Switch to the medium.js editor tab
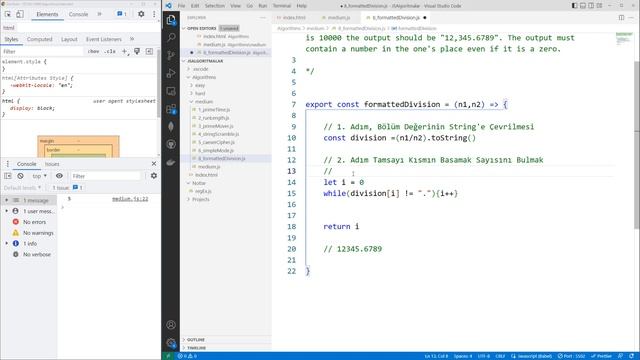Screen dimensions: 640x360 [x=339, y=18]
